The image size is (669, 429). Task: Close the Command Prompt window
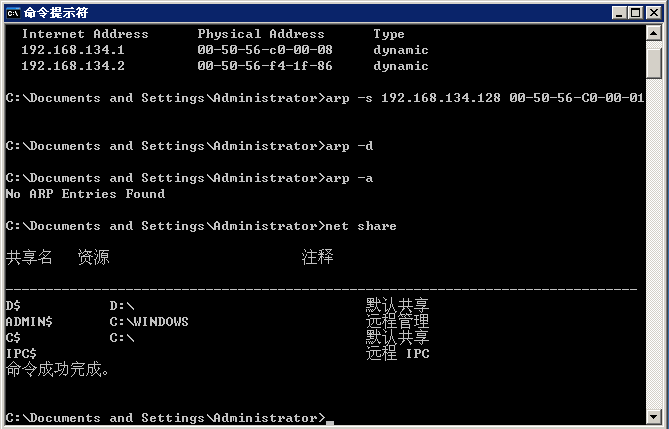pos(653,11)
